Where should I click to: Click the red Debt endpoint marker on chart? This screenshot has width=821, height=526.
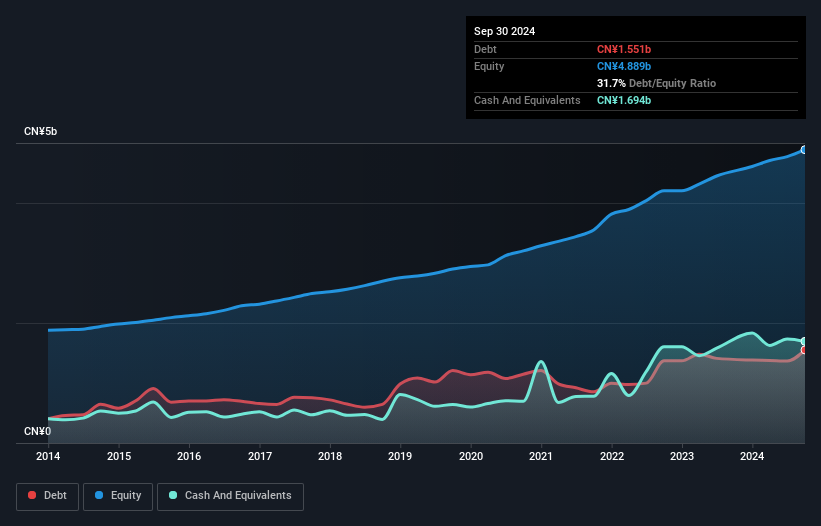[x=804, y=350]
